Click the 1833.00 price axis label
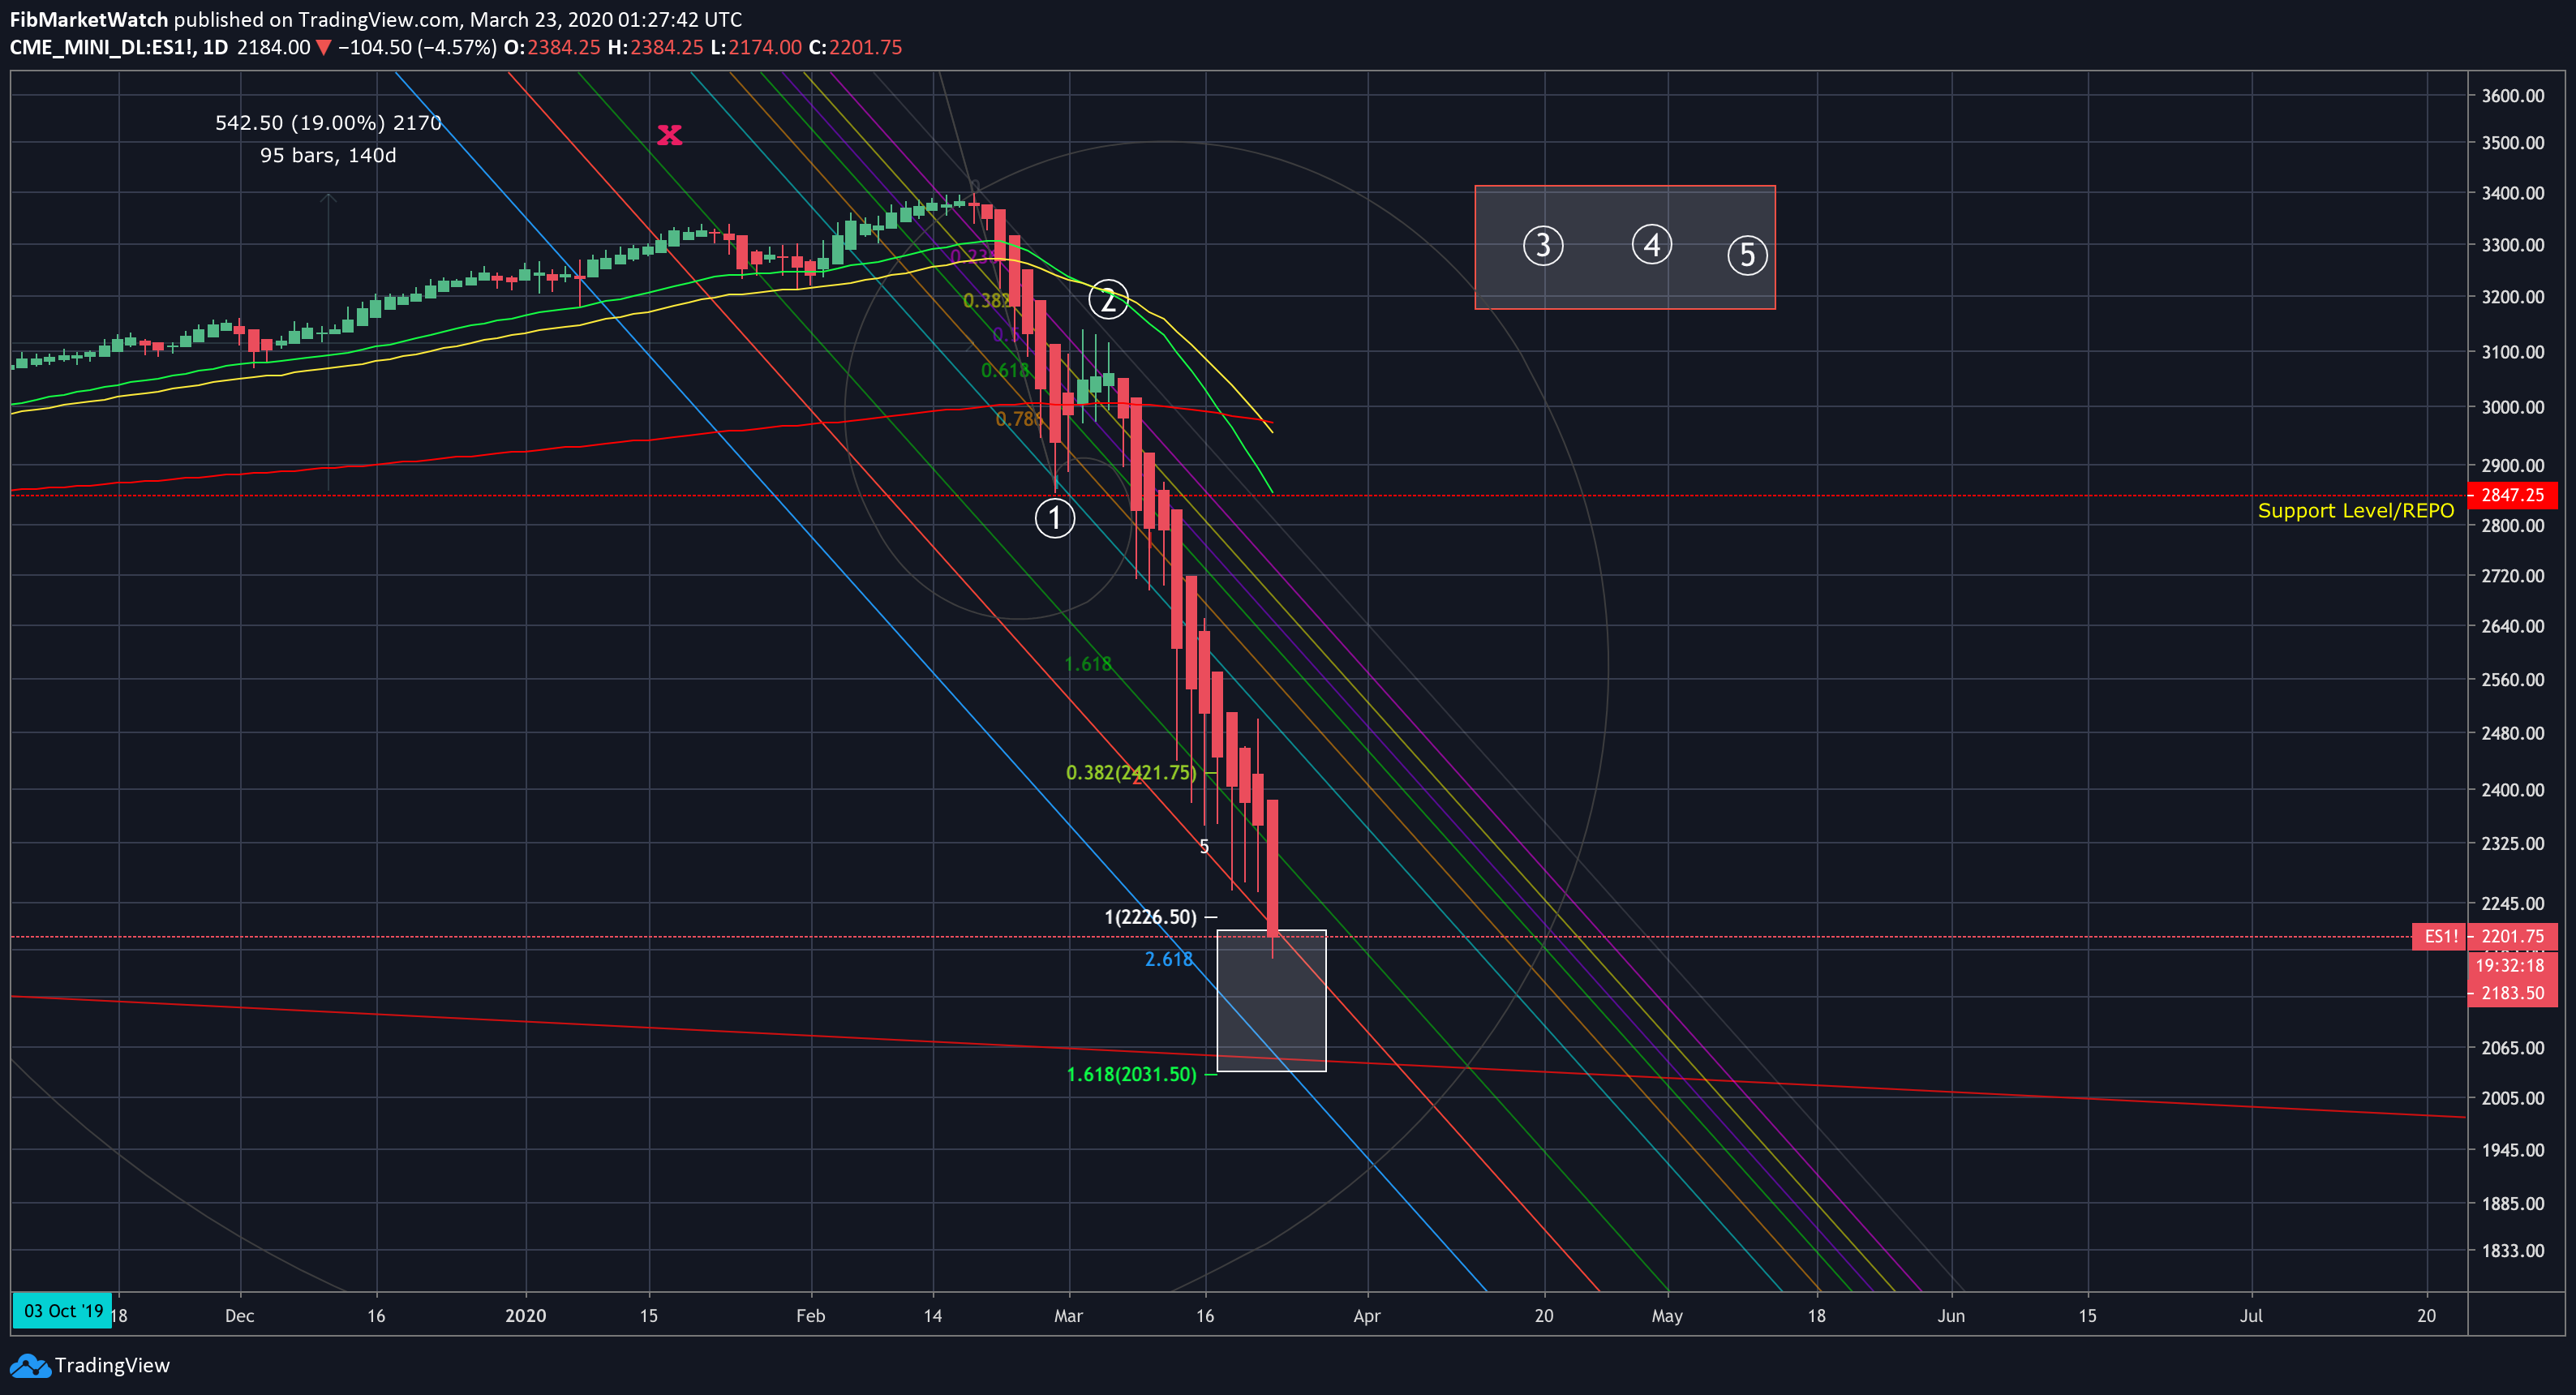The image size is (2576, 1395). [2512, 1250]
